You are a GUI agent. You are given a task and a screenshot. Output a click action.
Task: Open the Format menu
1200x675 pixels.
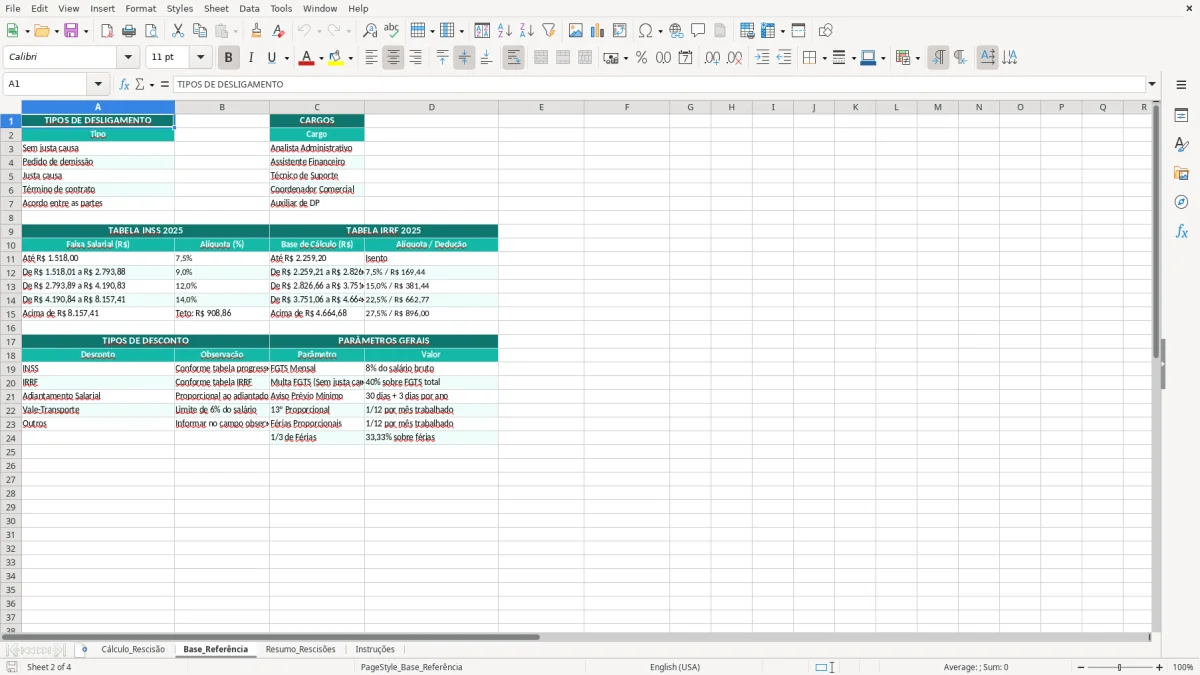(140, 8)
